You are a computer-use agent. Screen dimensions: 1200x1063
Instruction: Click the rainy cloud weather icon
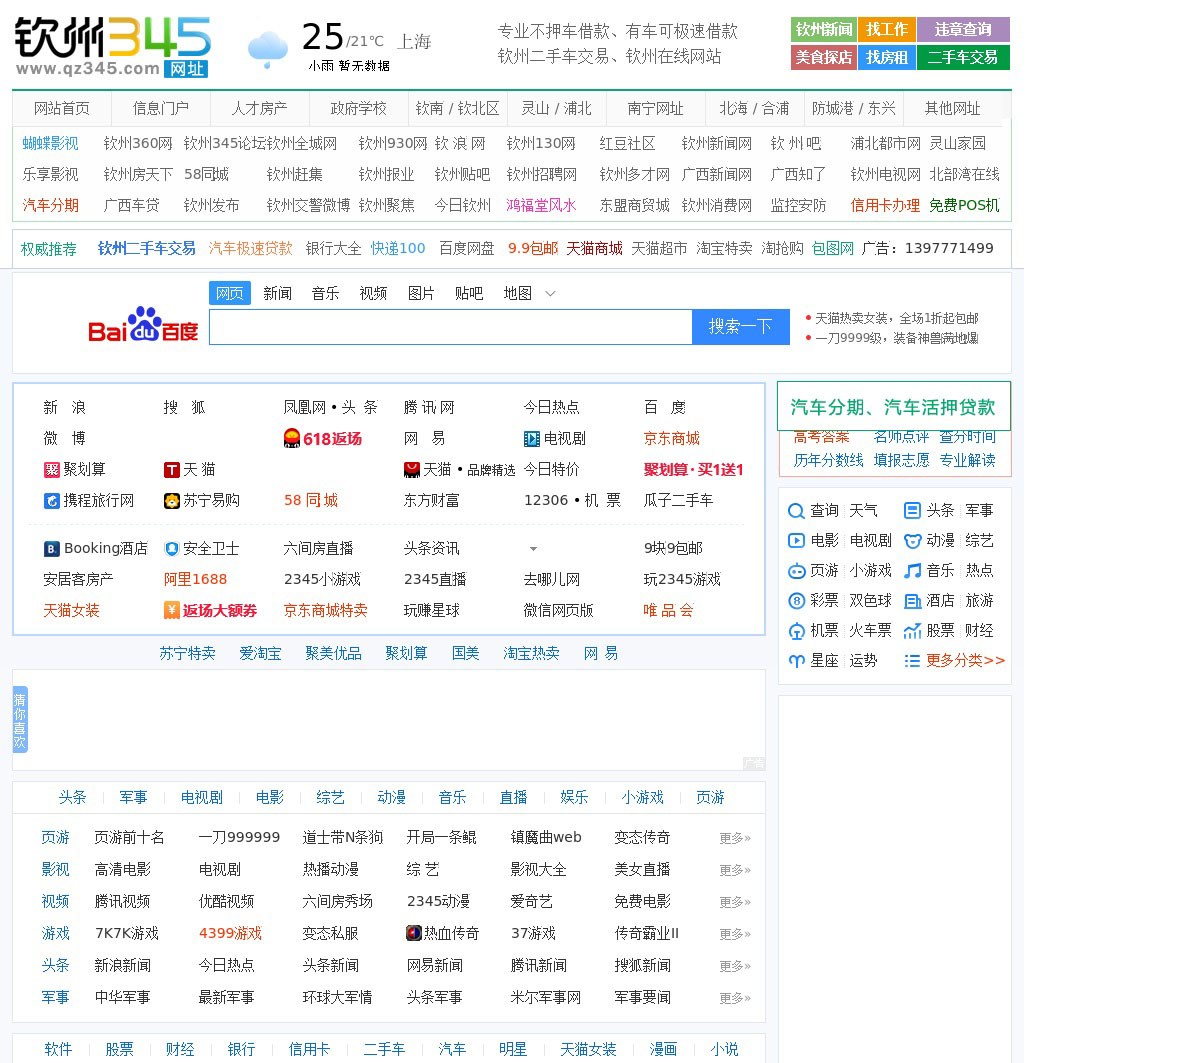267,49
